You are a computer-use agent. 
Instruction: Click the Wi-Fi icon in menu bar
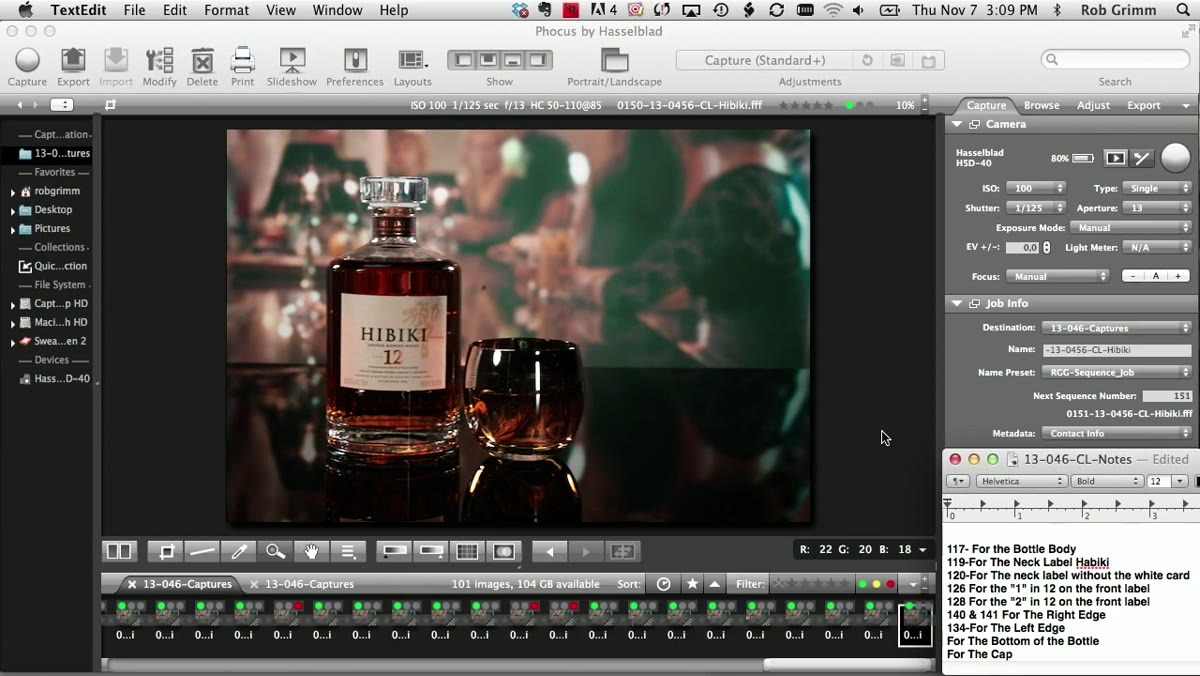(x=833, y=10)
